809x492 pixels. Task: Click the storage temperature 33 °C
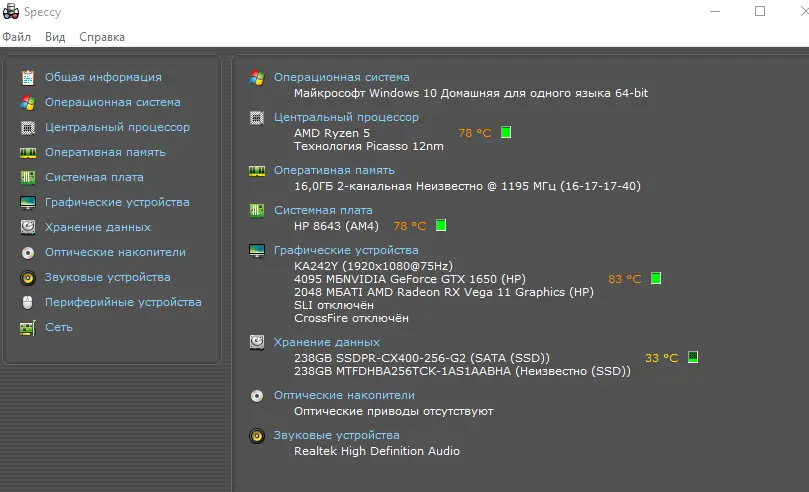(x=661, y=358)
